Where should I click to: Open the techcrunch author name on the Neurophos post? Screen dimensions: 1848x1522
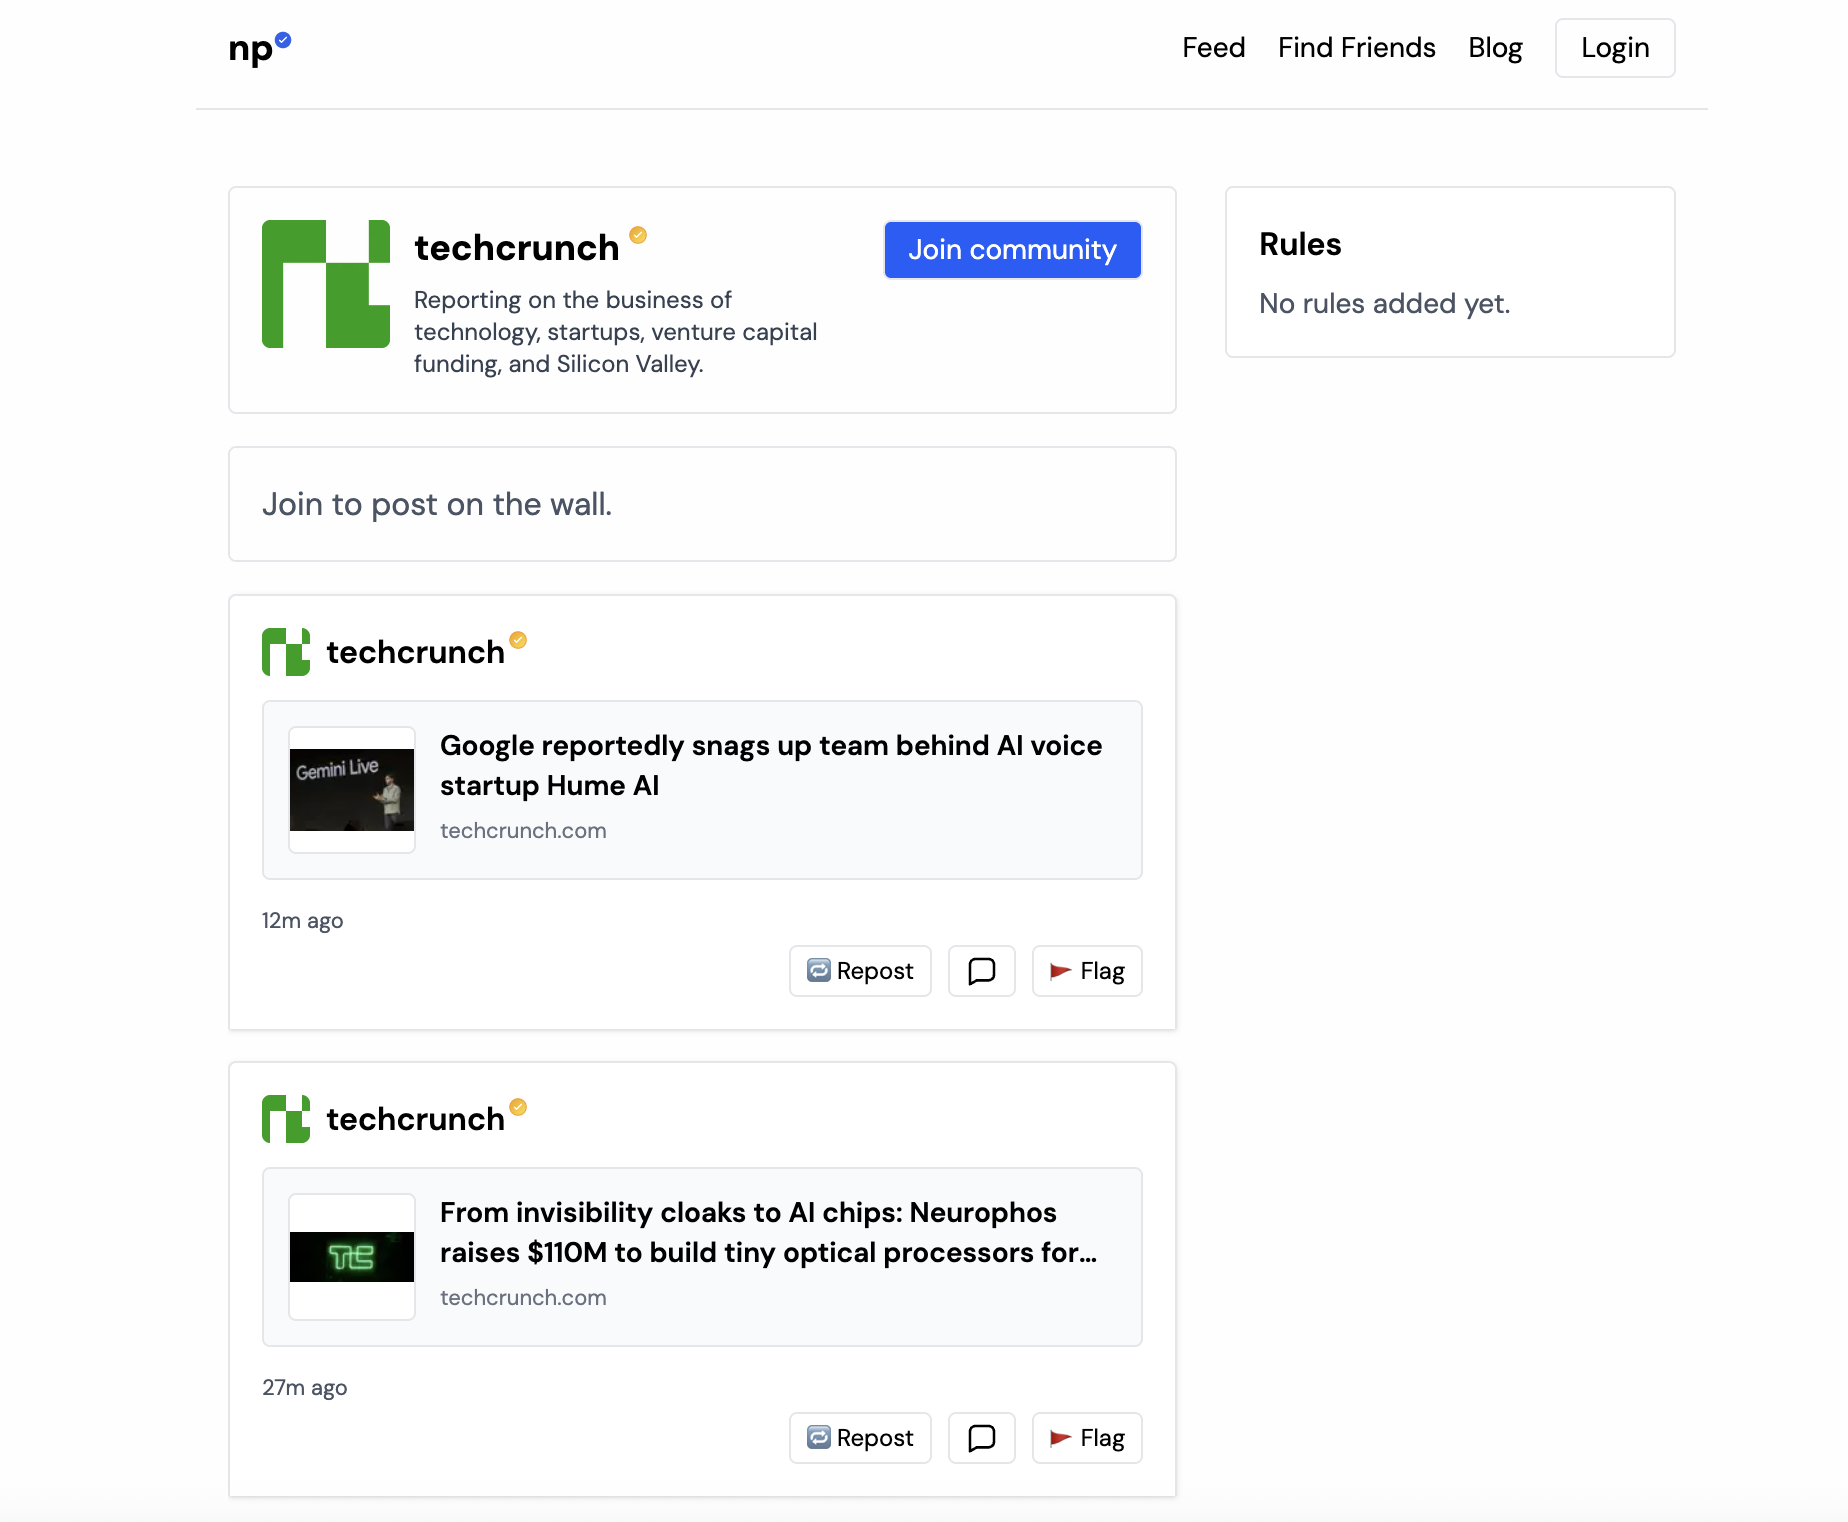(415, 1119)
